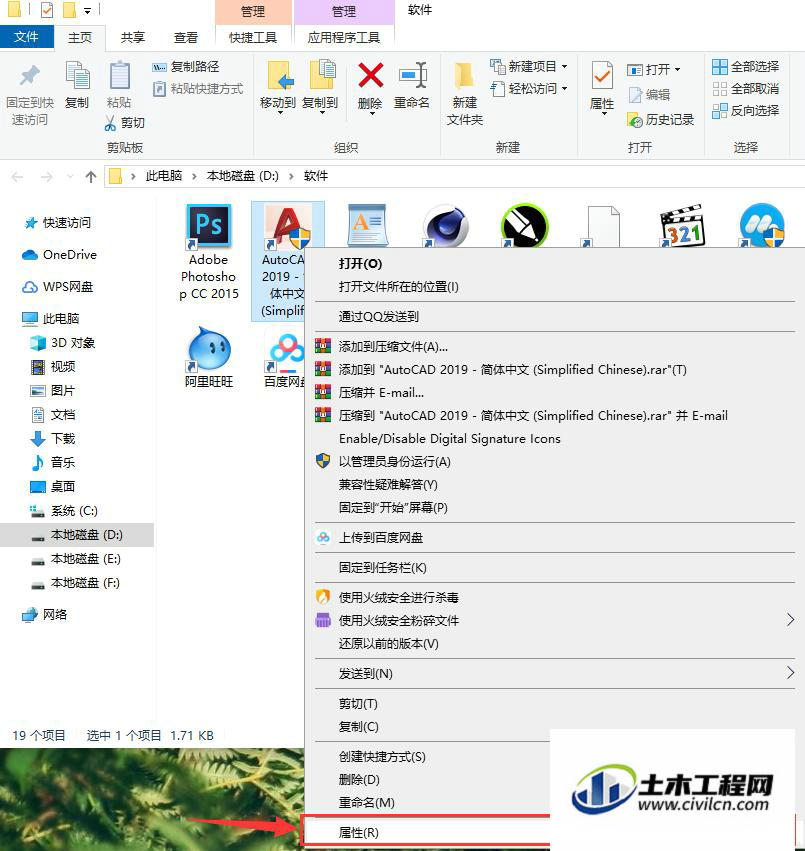Screen dimensions: 805x851
Task: Open the 3D Objects folder
Action: (62, 343)
